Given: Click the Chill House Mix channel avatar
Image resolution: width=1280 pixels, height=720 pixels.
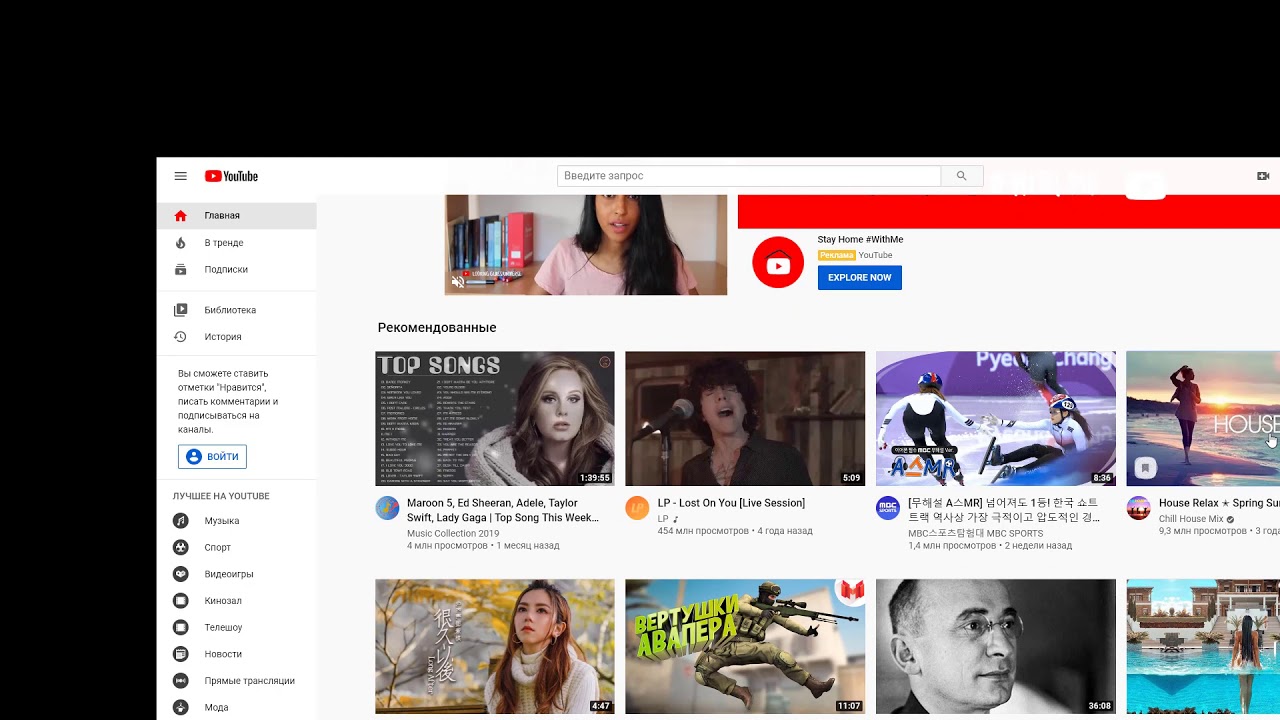Looking at the screenshot, I should pos(1138,508).
